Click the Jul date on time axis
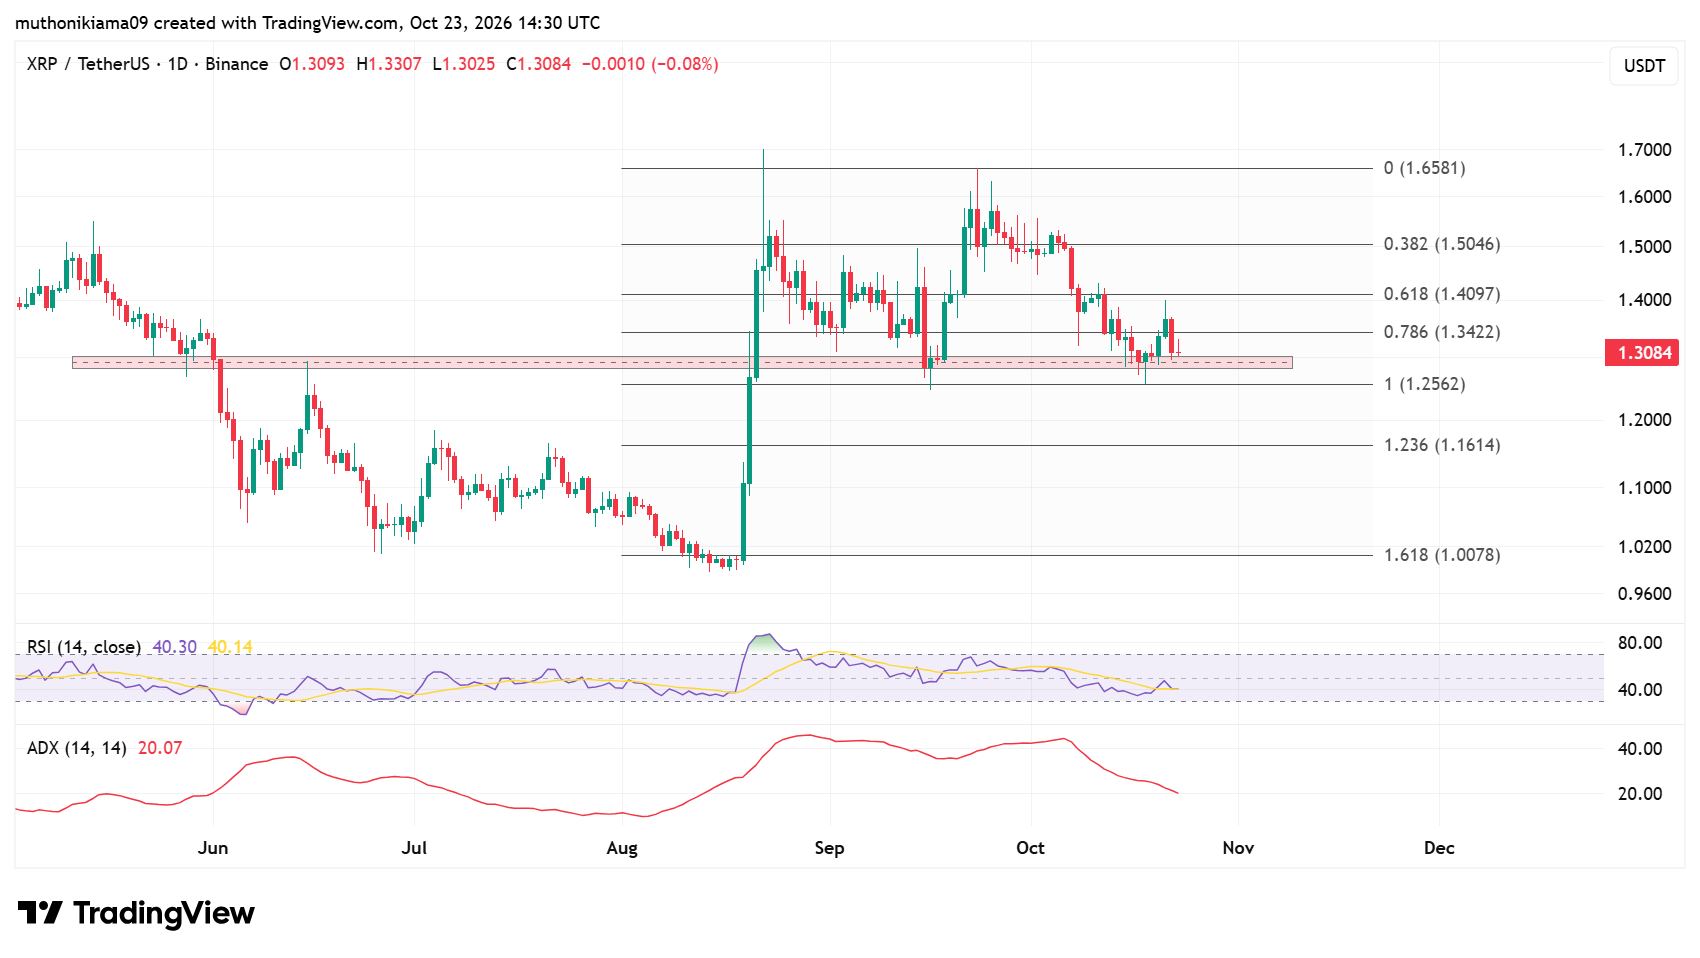 click(x=414, y=848)
